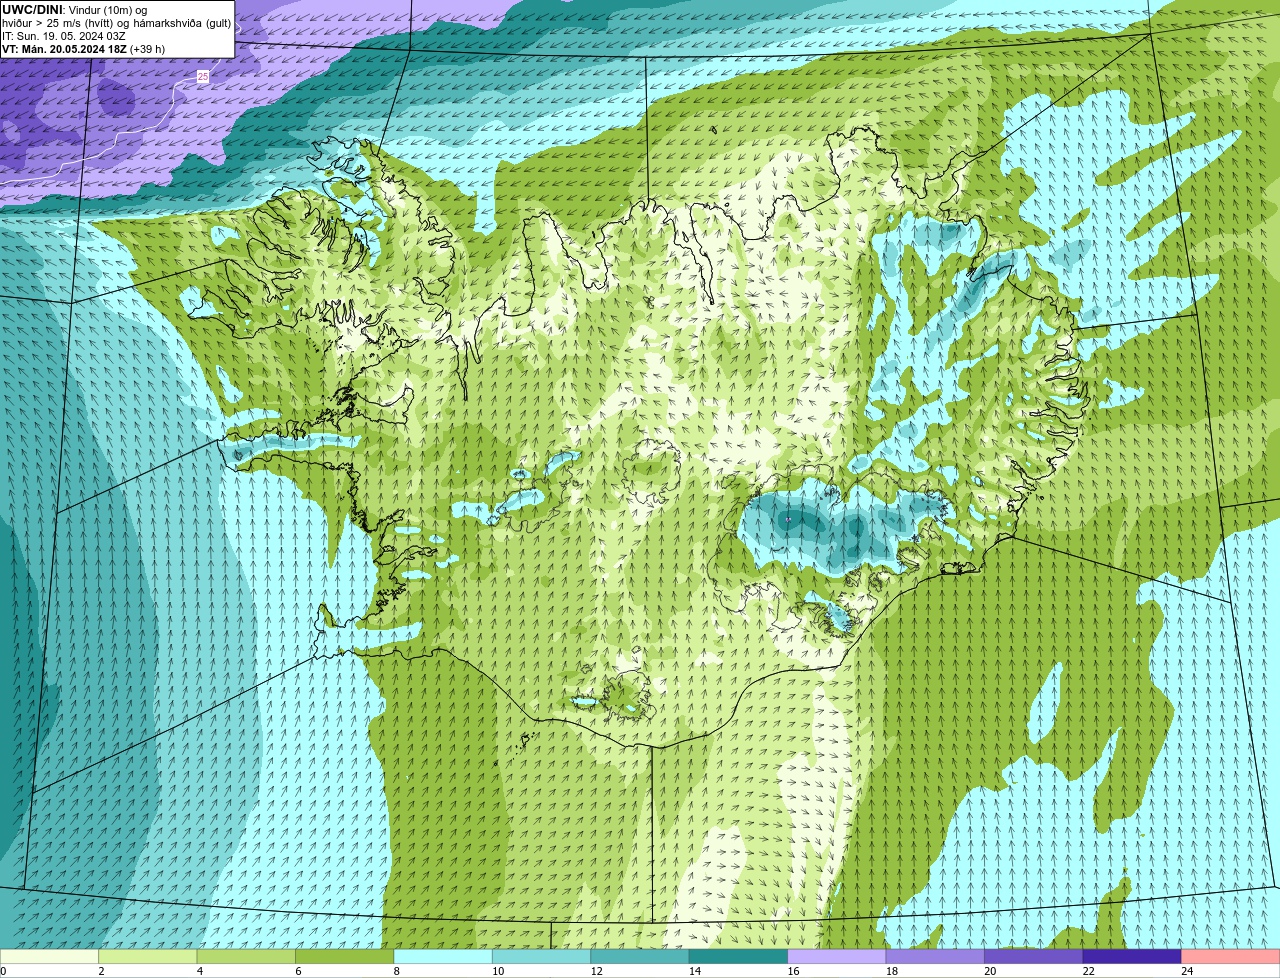Click the "UWC/DINI: Vindur (10m) og" title line

[75, 10]
